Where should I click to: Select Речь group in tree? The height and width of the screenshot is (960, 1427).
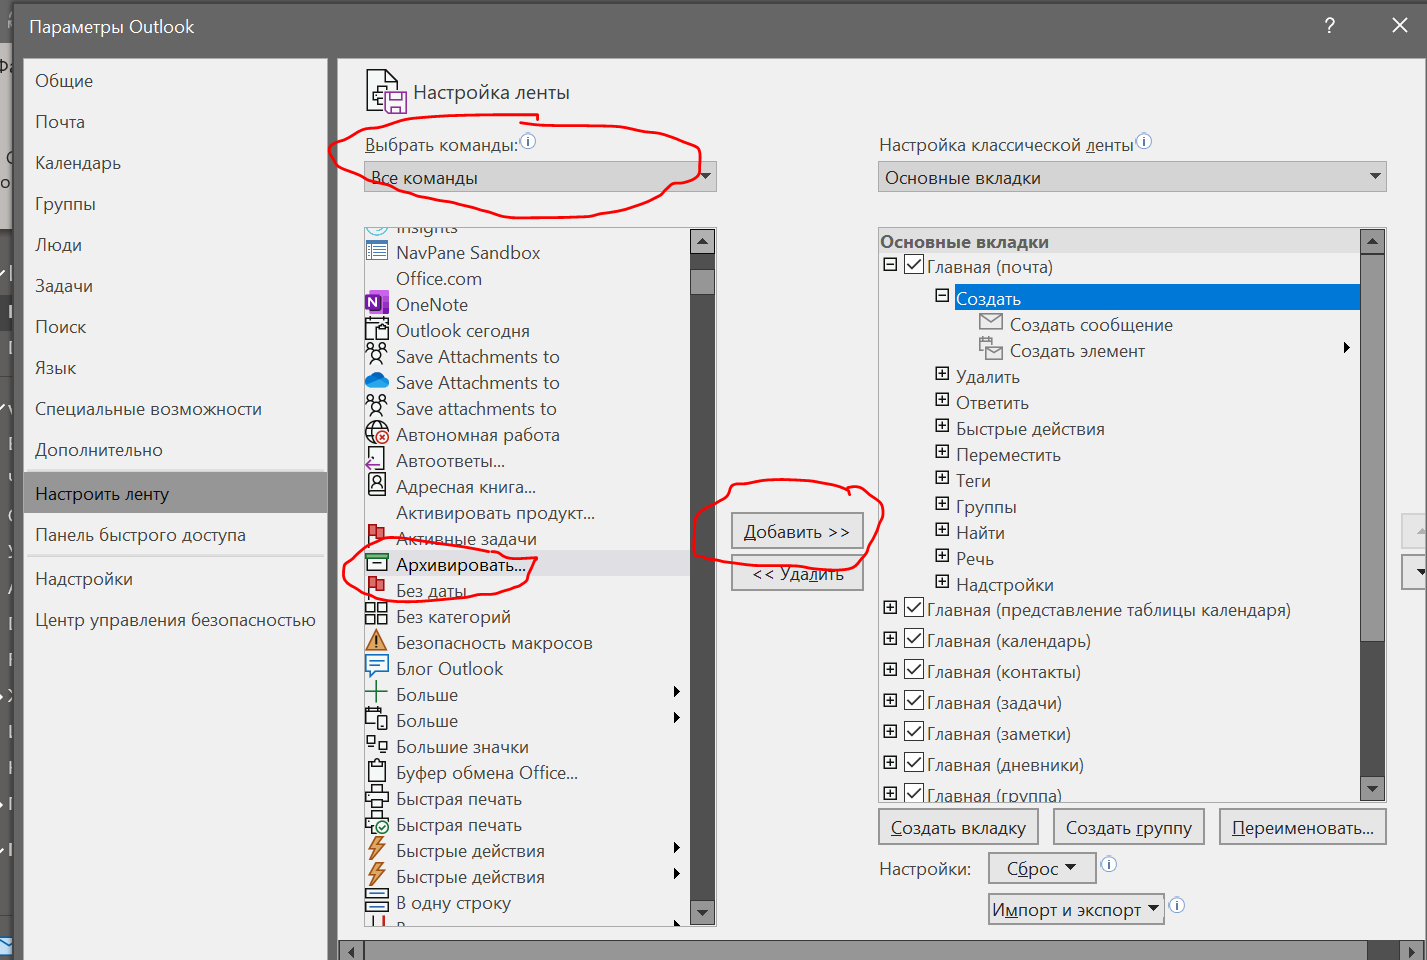click(975, 559)
